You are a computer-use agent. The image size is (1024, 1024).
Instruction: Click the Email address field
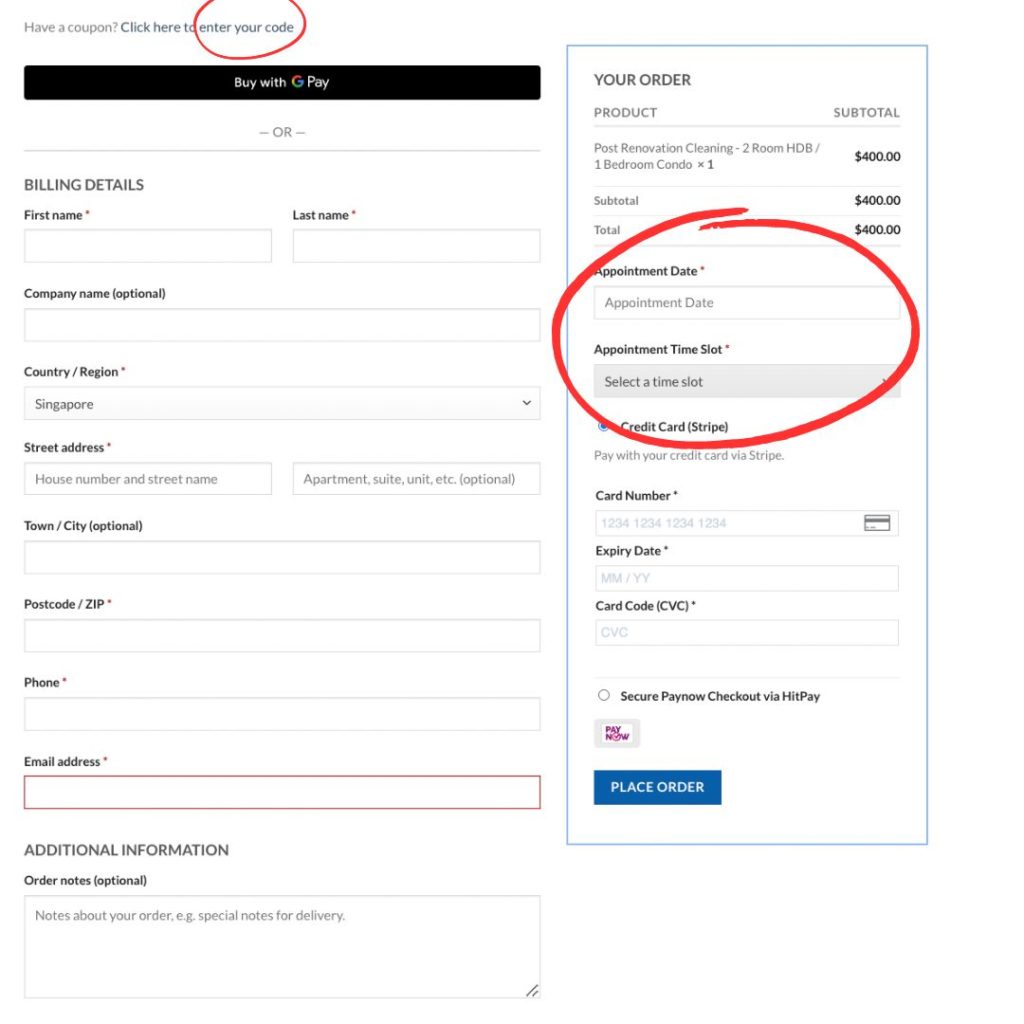pyautogui.click(x=282, y=792)
